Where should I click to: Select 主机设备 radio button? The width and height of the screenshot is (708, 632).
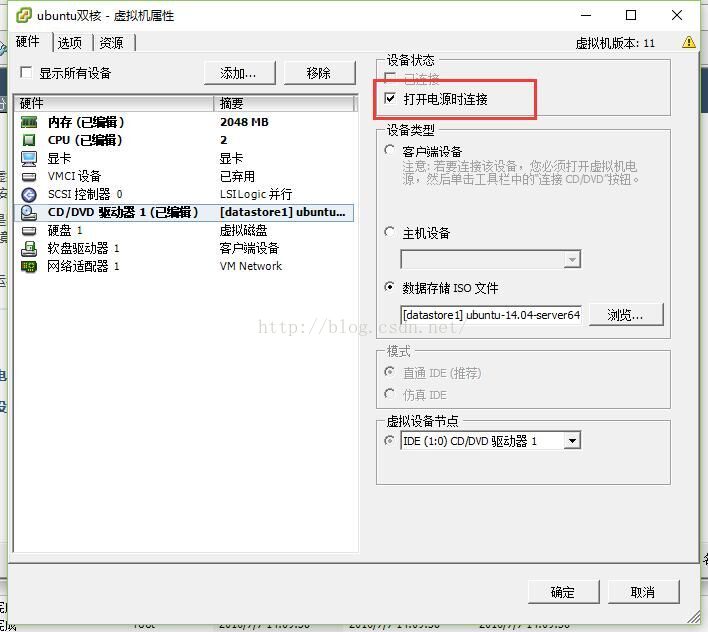pos(390,232)
